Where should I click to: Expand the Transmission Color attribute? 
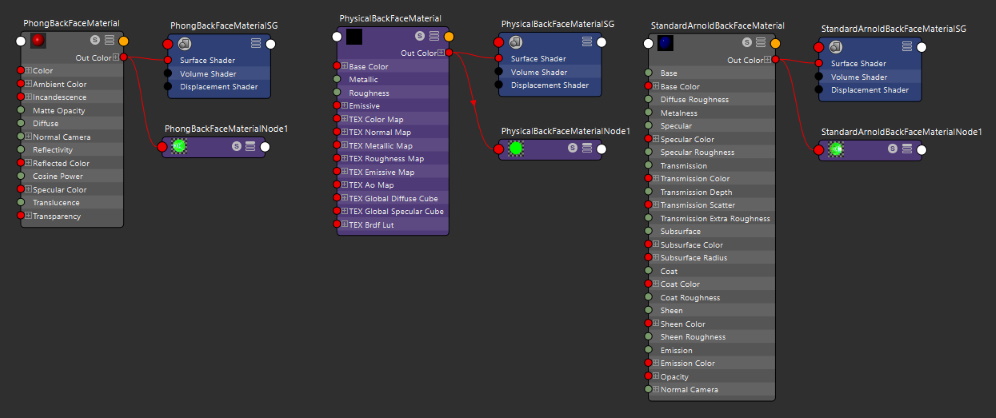[656, 179]
